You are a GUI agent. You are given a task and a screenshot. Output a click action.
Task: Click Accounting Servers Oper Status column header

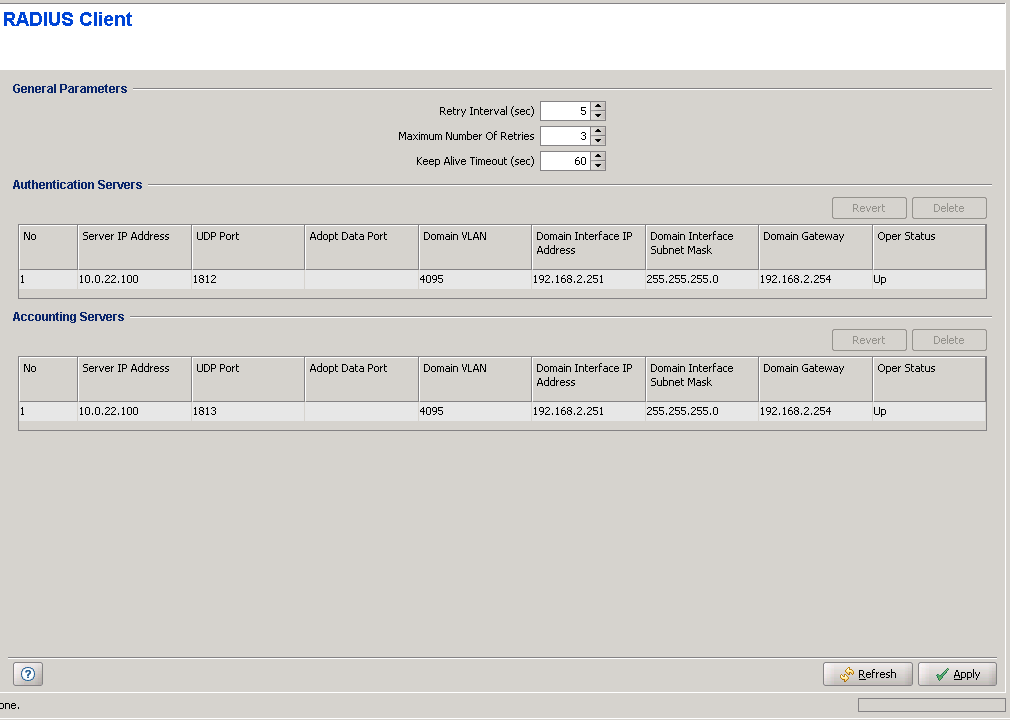click(928, 369)
